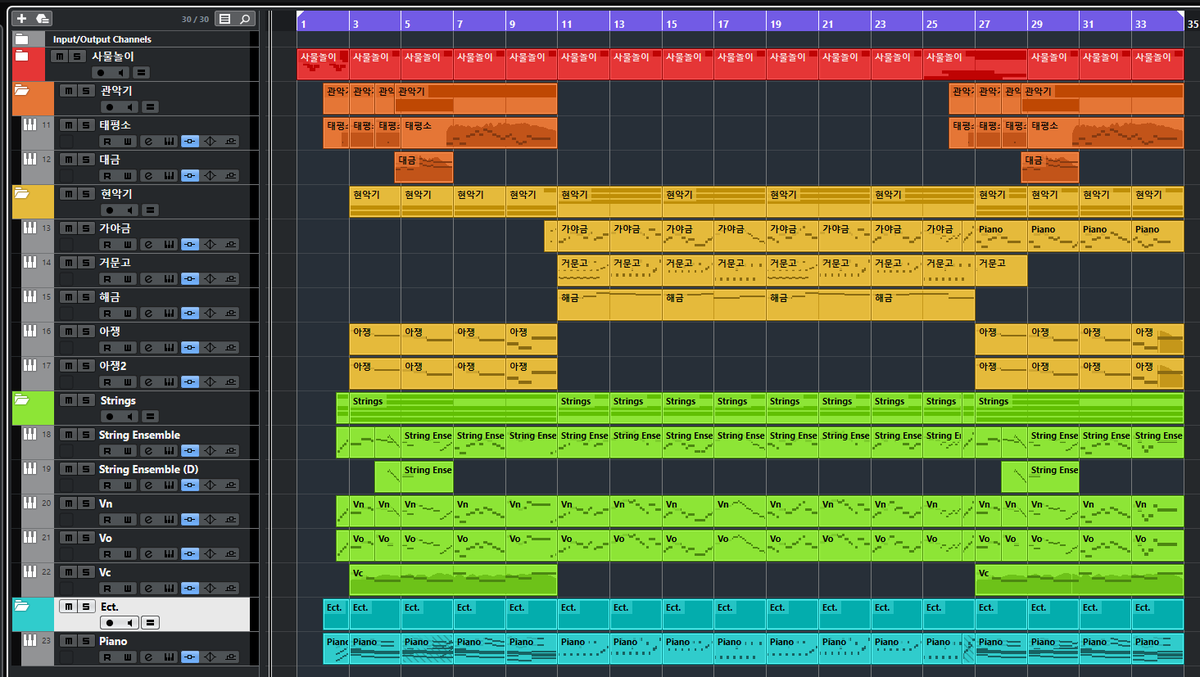Collapse the 관악기 folder track
The image size is (1200, 677).
click(21, 90)
